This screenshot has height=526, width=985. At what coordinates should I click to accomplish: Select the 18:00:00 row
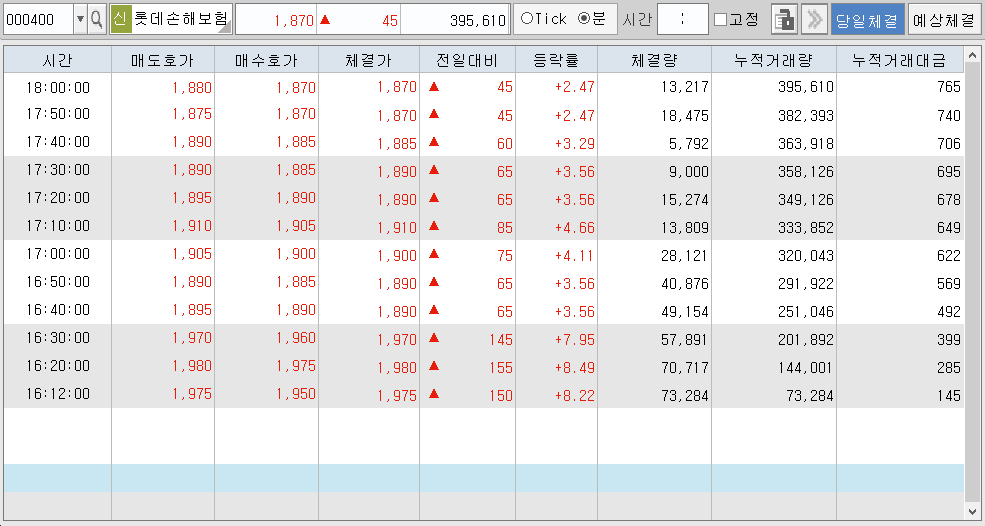click(58, 87)
